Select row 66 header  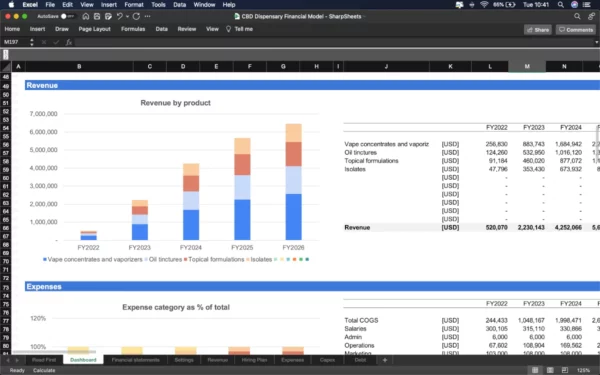click(6, 228)
